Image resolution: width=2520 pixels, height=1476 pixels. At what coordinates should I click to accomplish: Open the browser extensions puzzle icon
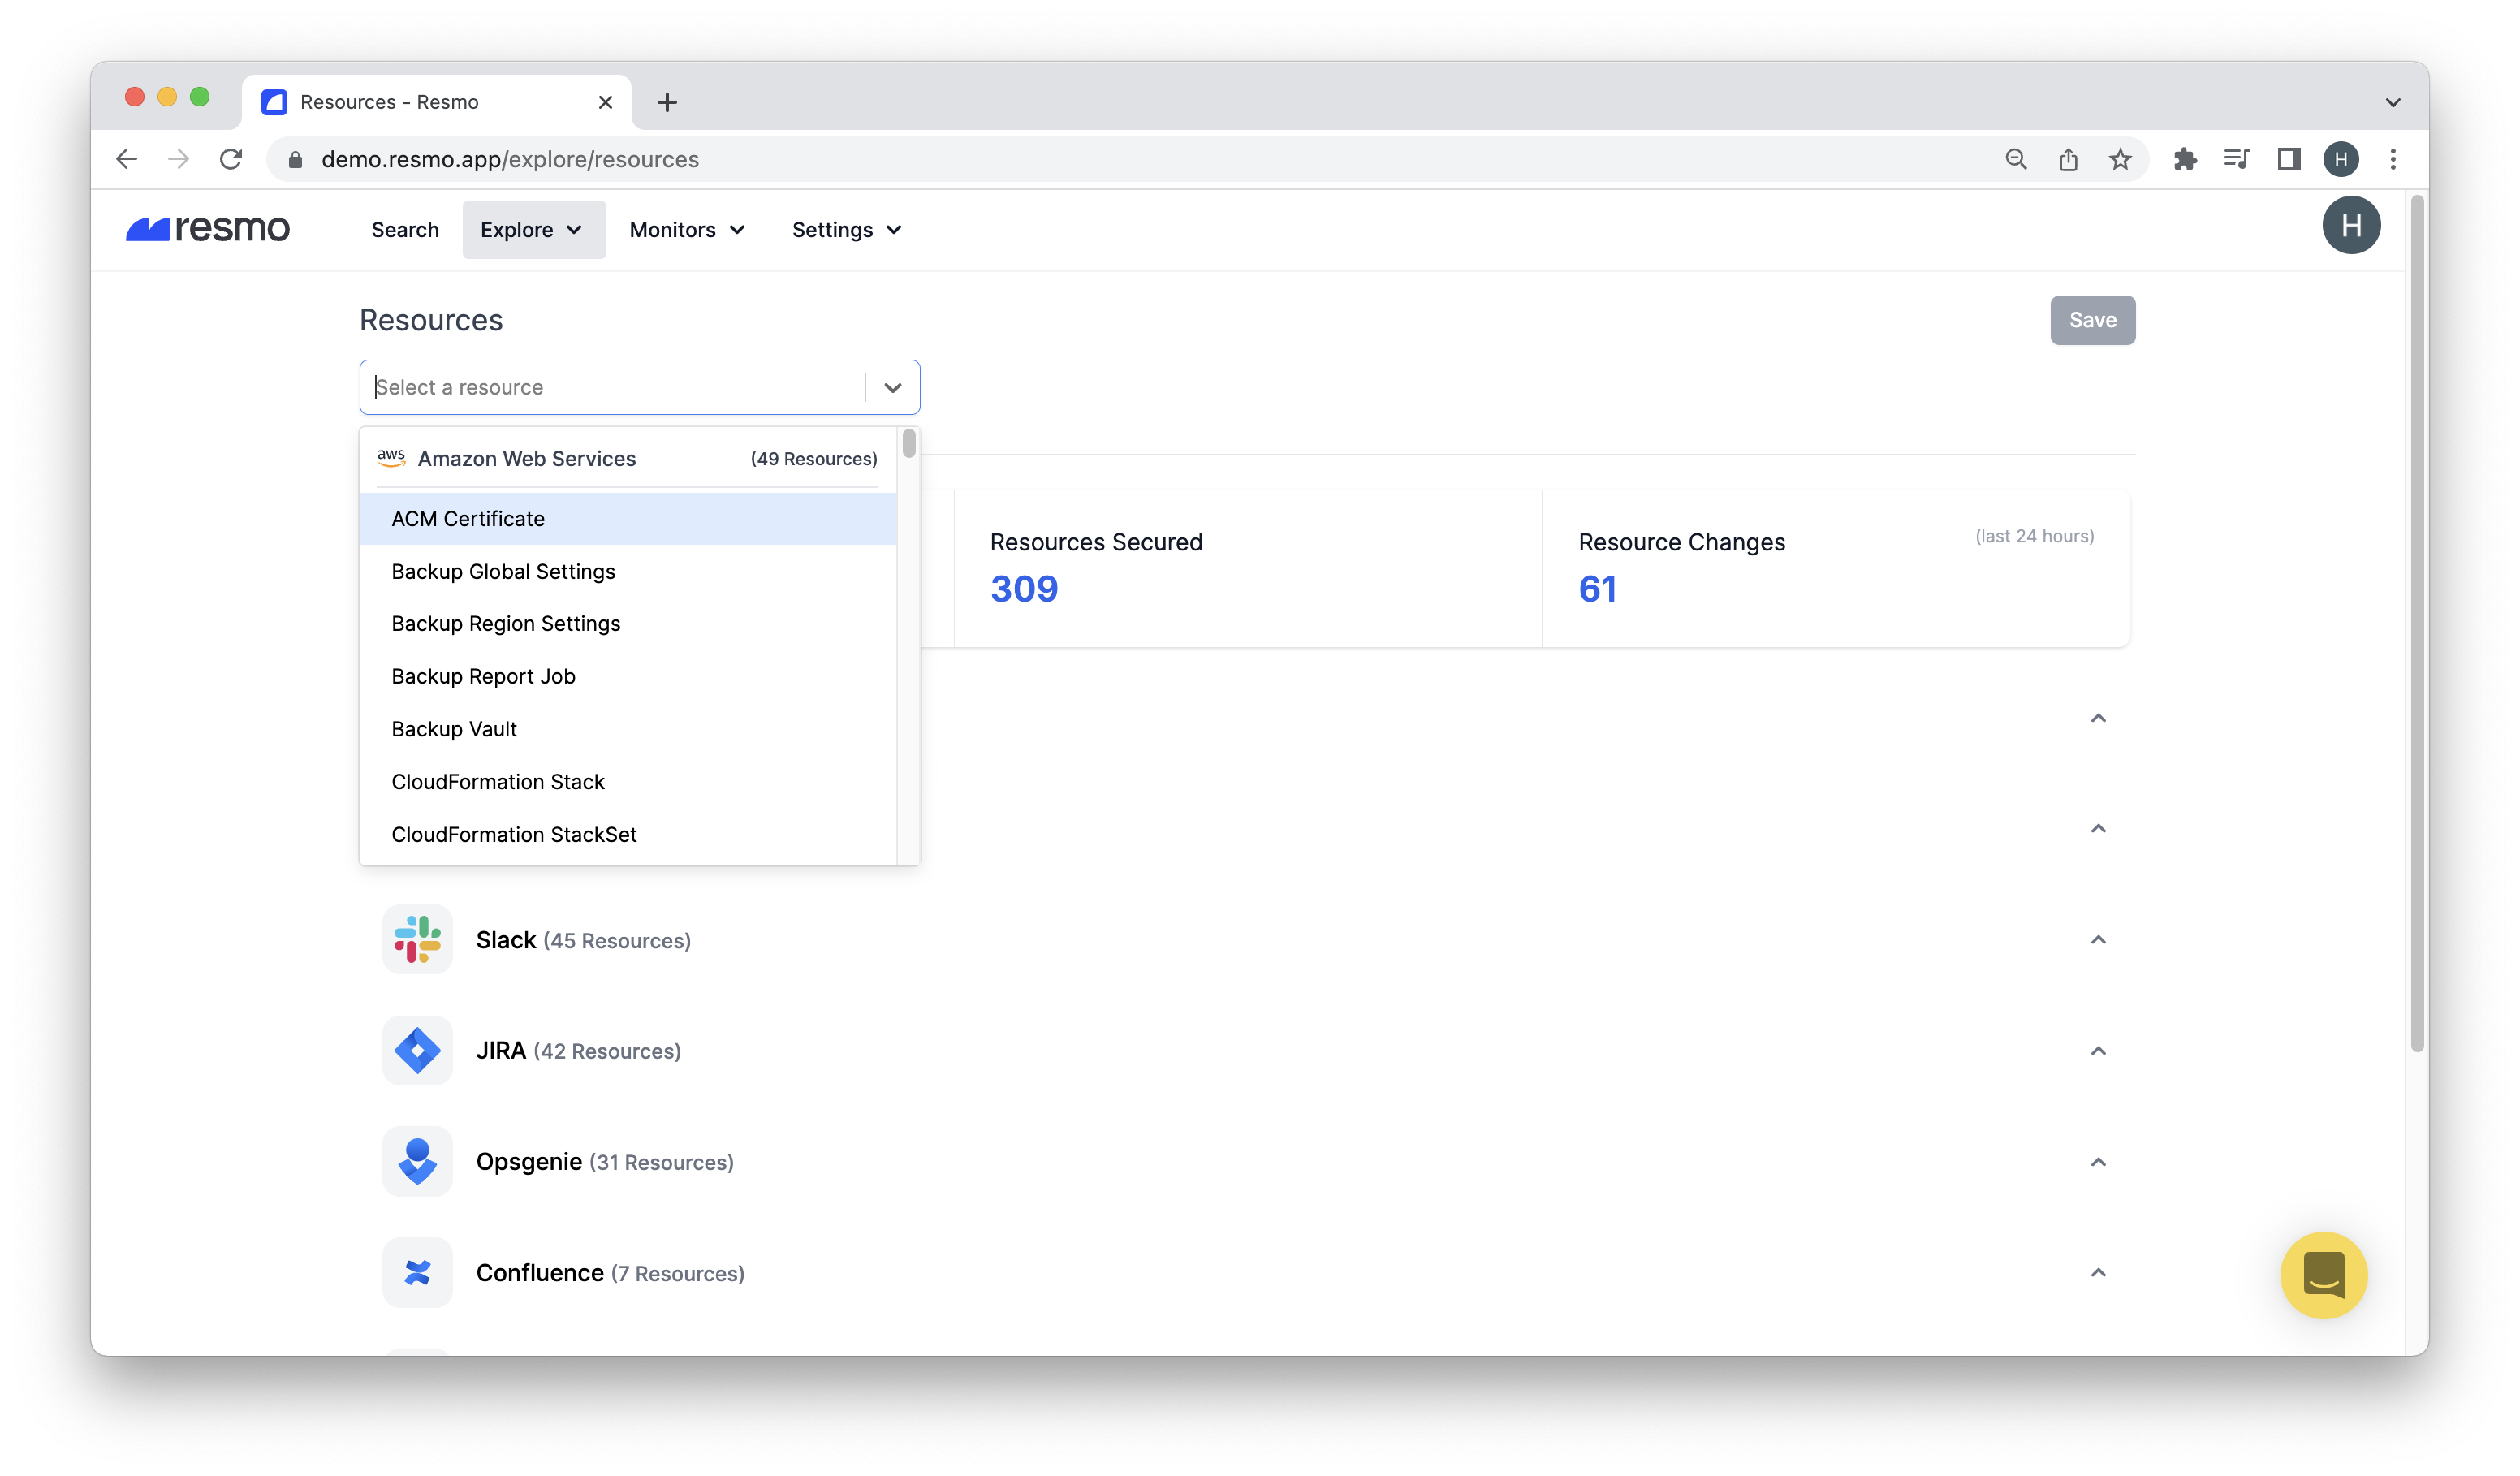tap(2185, 159)
